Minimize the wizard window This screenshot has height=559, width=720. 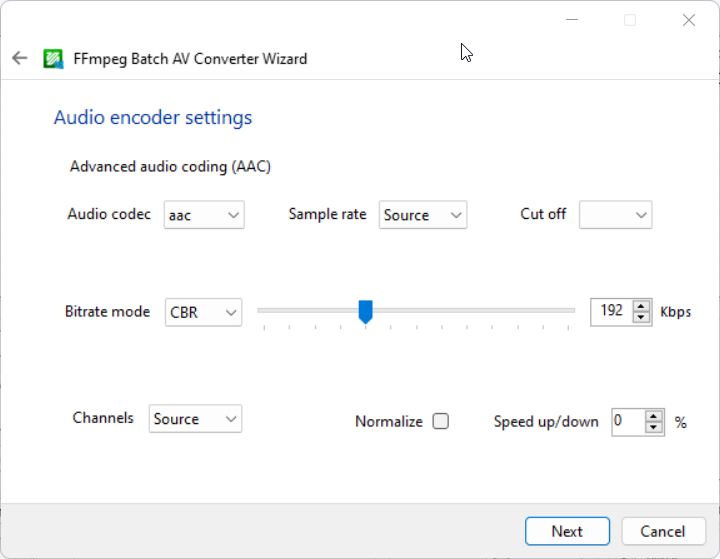572,20
